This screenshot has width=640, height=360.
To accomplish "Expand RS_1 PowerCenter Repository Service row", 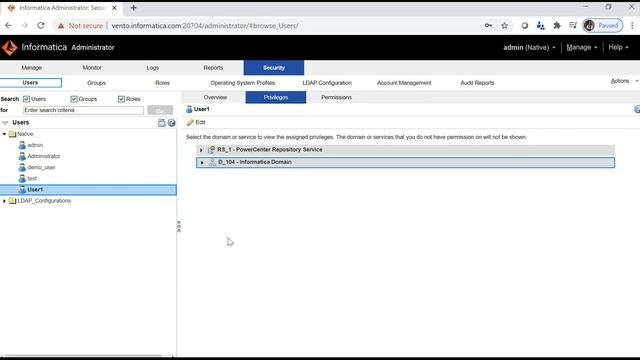I will click(201, 150).
